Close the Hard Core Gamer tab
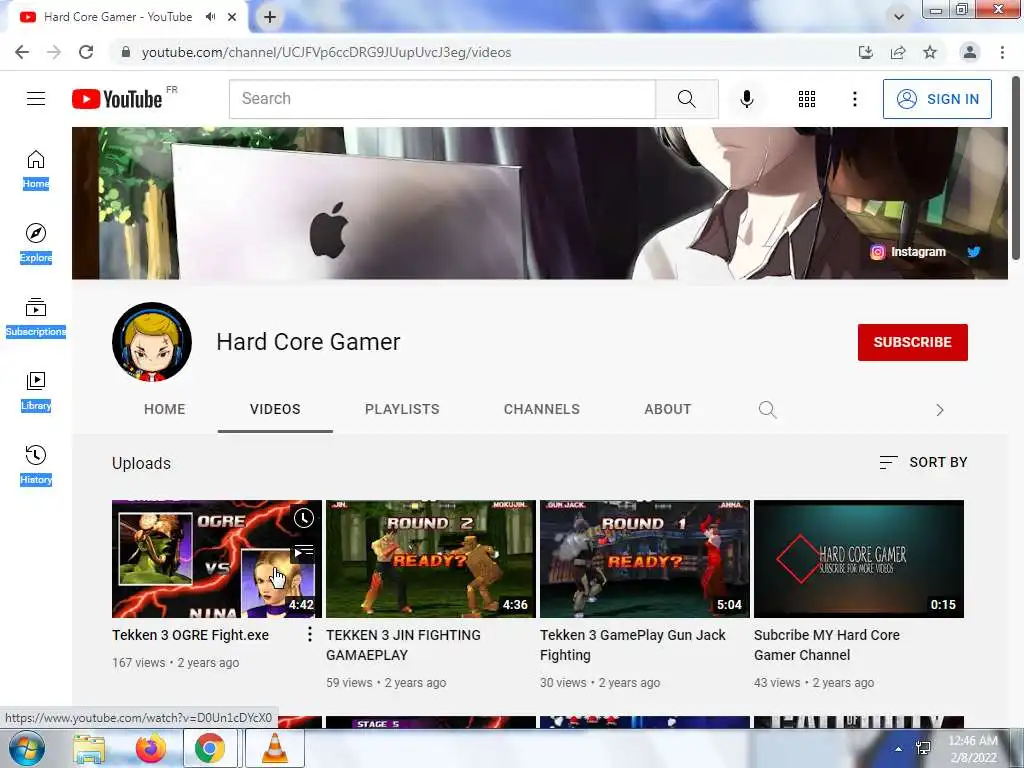This screenshot has height=768, width=1024. [x=232, y=17]
